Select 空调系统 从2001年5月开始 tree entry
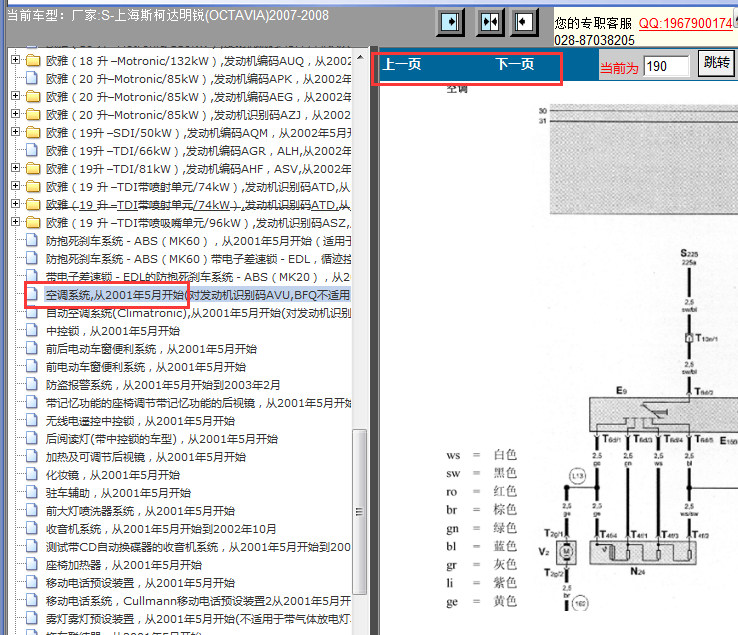 tap(113, 295)
